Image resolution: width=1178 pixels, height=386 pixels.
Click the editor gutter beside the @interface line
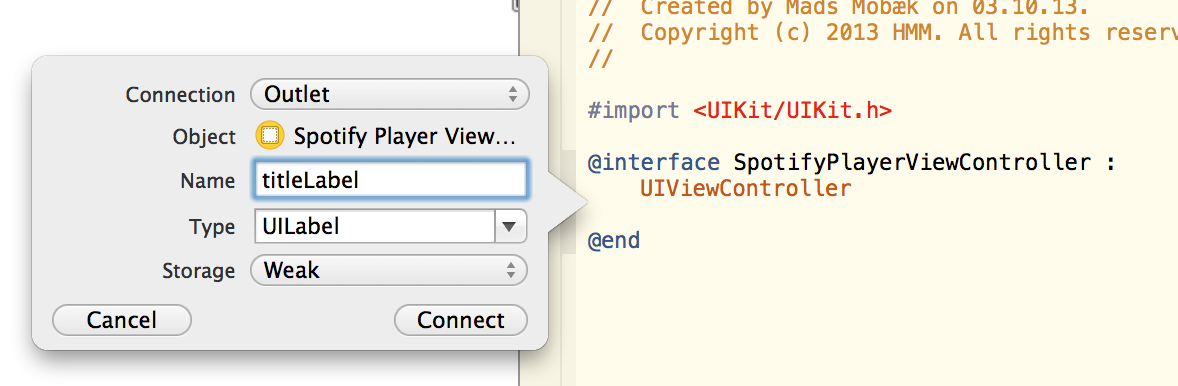[568, 163]
